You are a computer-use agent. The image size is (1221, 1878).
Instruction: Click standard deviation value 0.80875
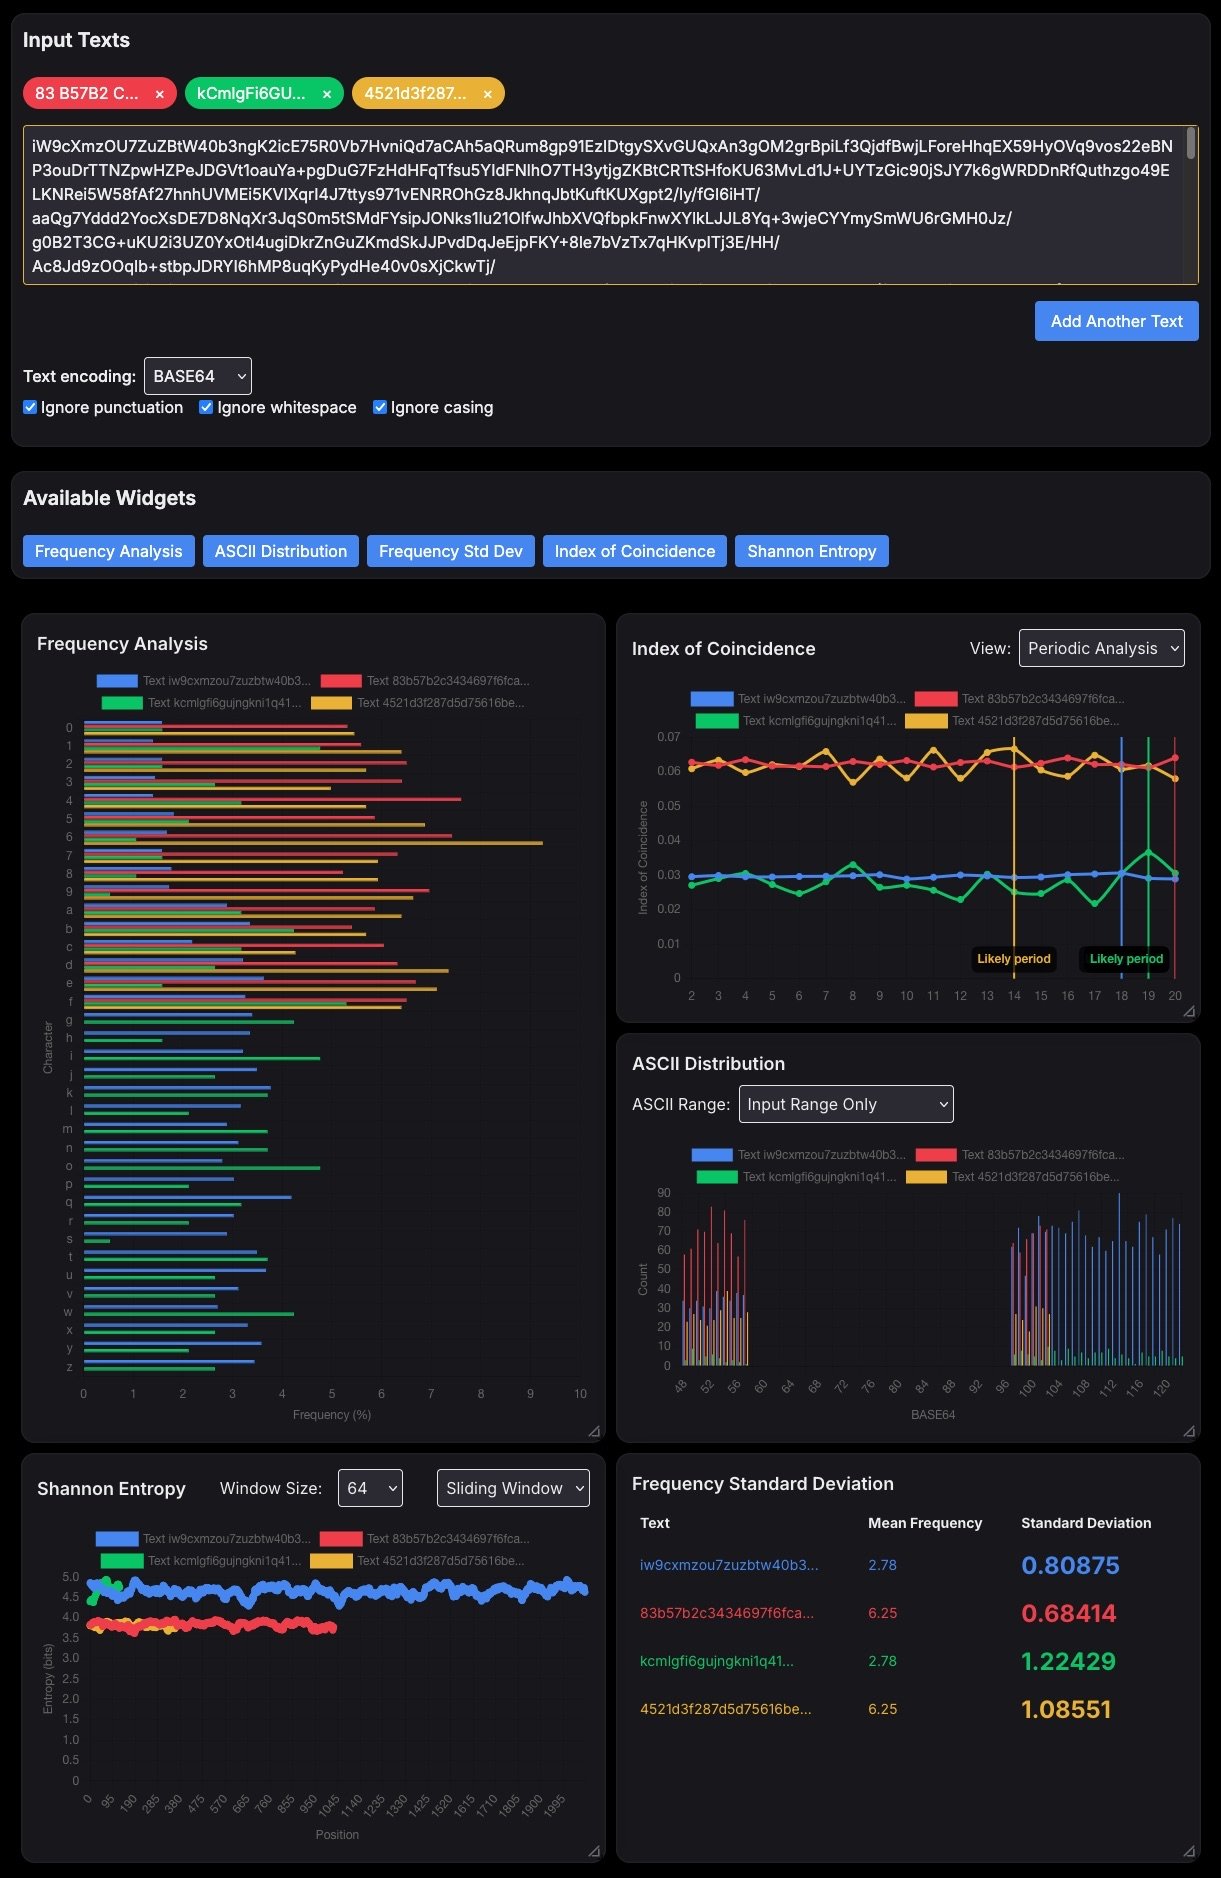click(x=1070, y=1566)
